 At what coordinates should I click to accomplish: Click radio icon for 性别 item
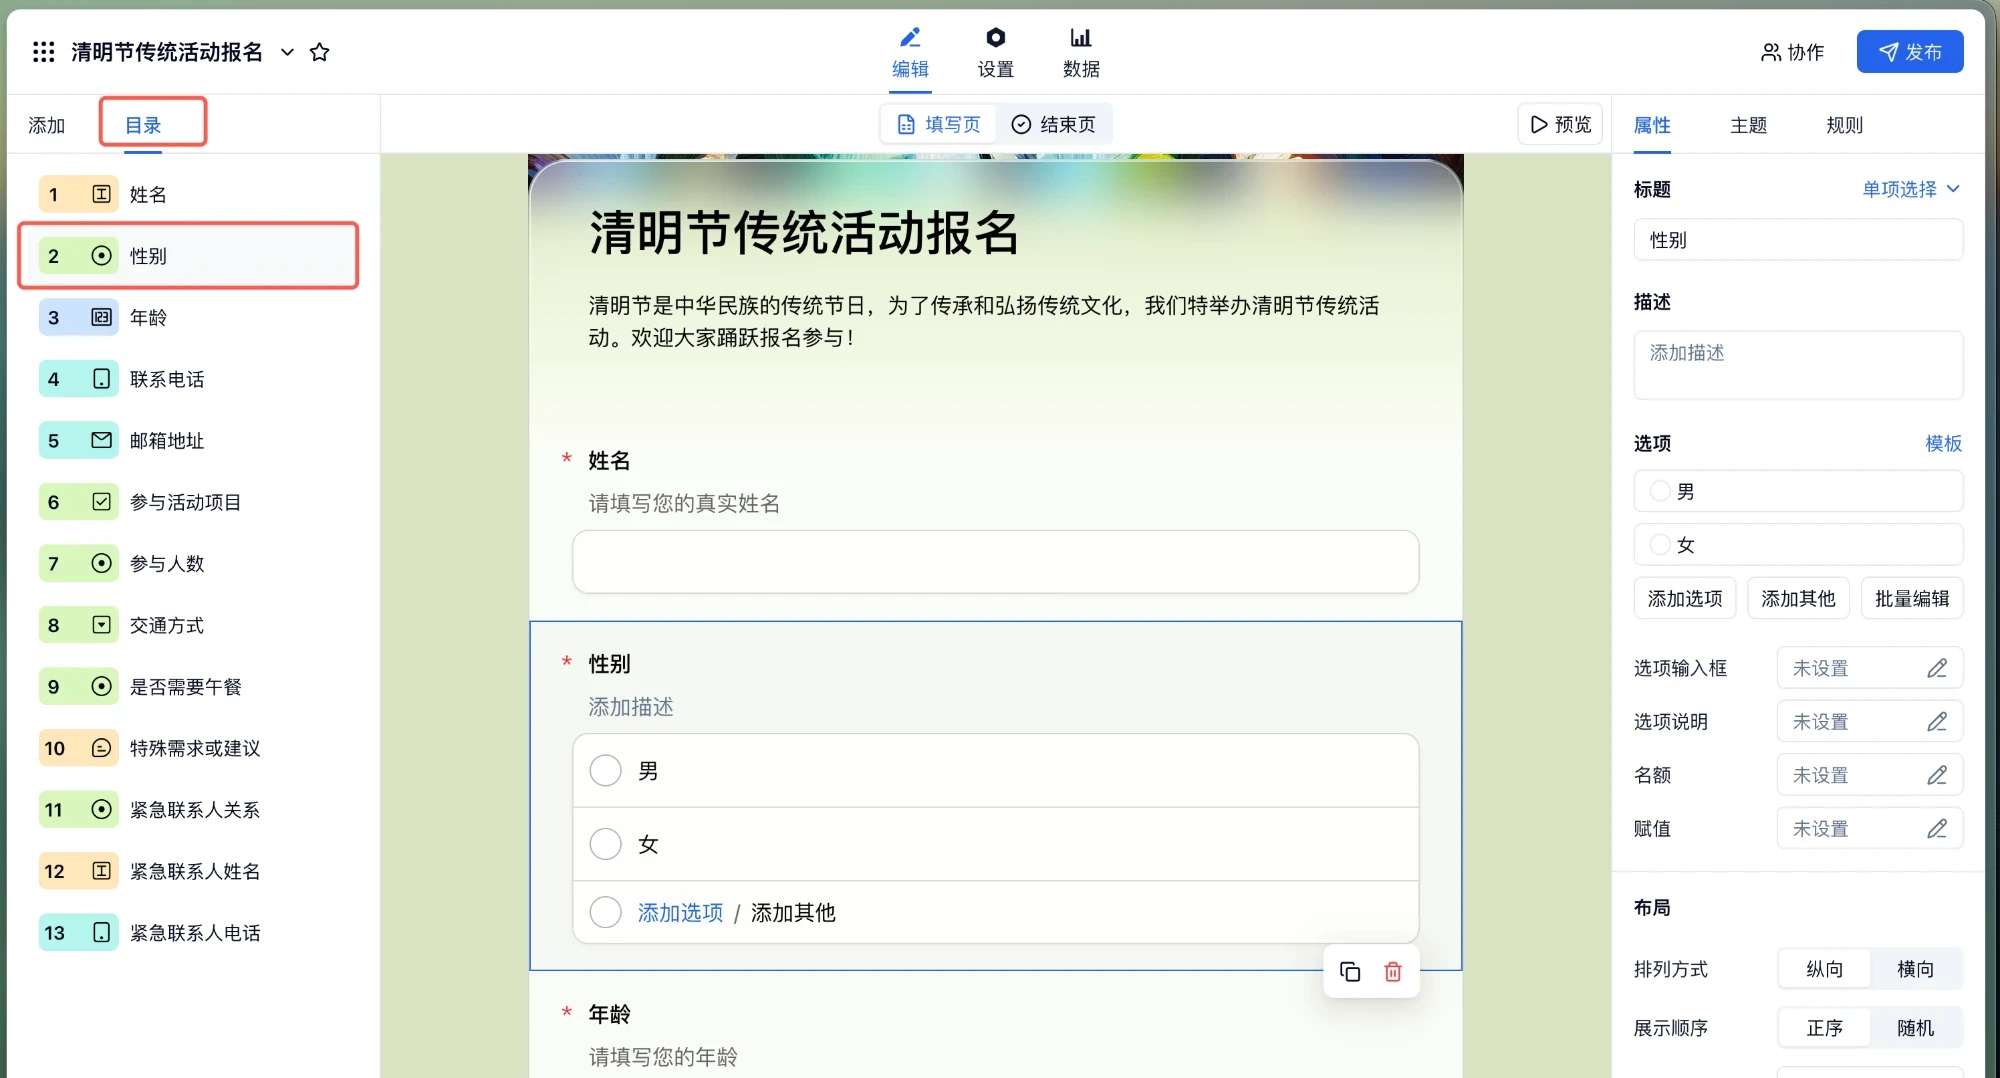click(x=101, y=256)
